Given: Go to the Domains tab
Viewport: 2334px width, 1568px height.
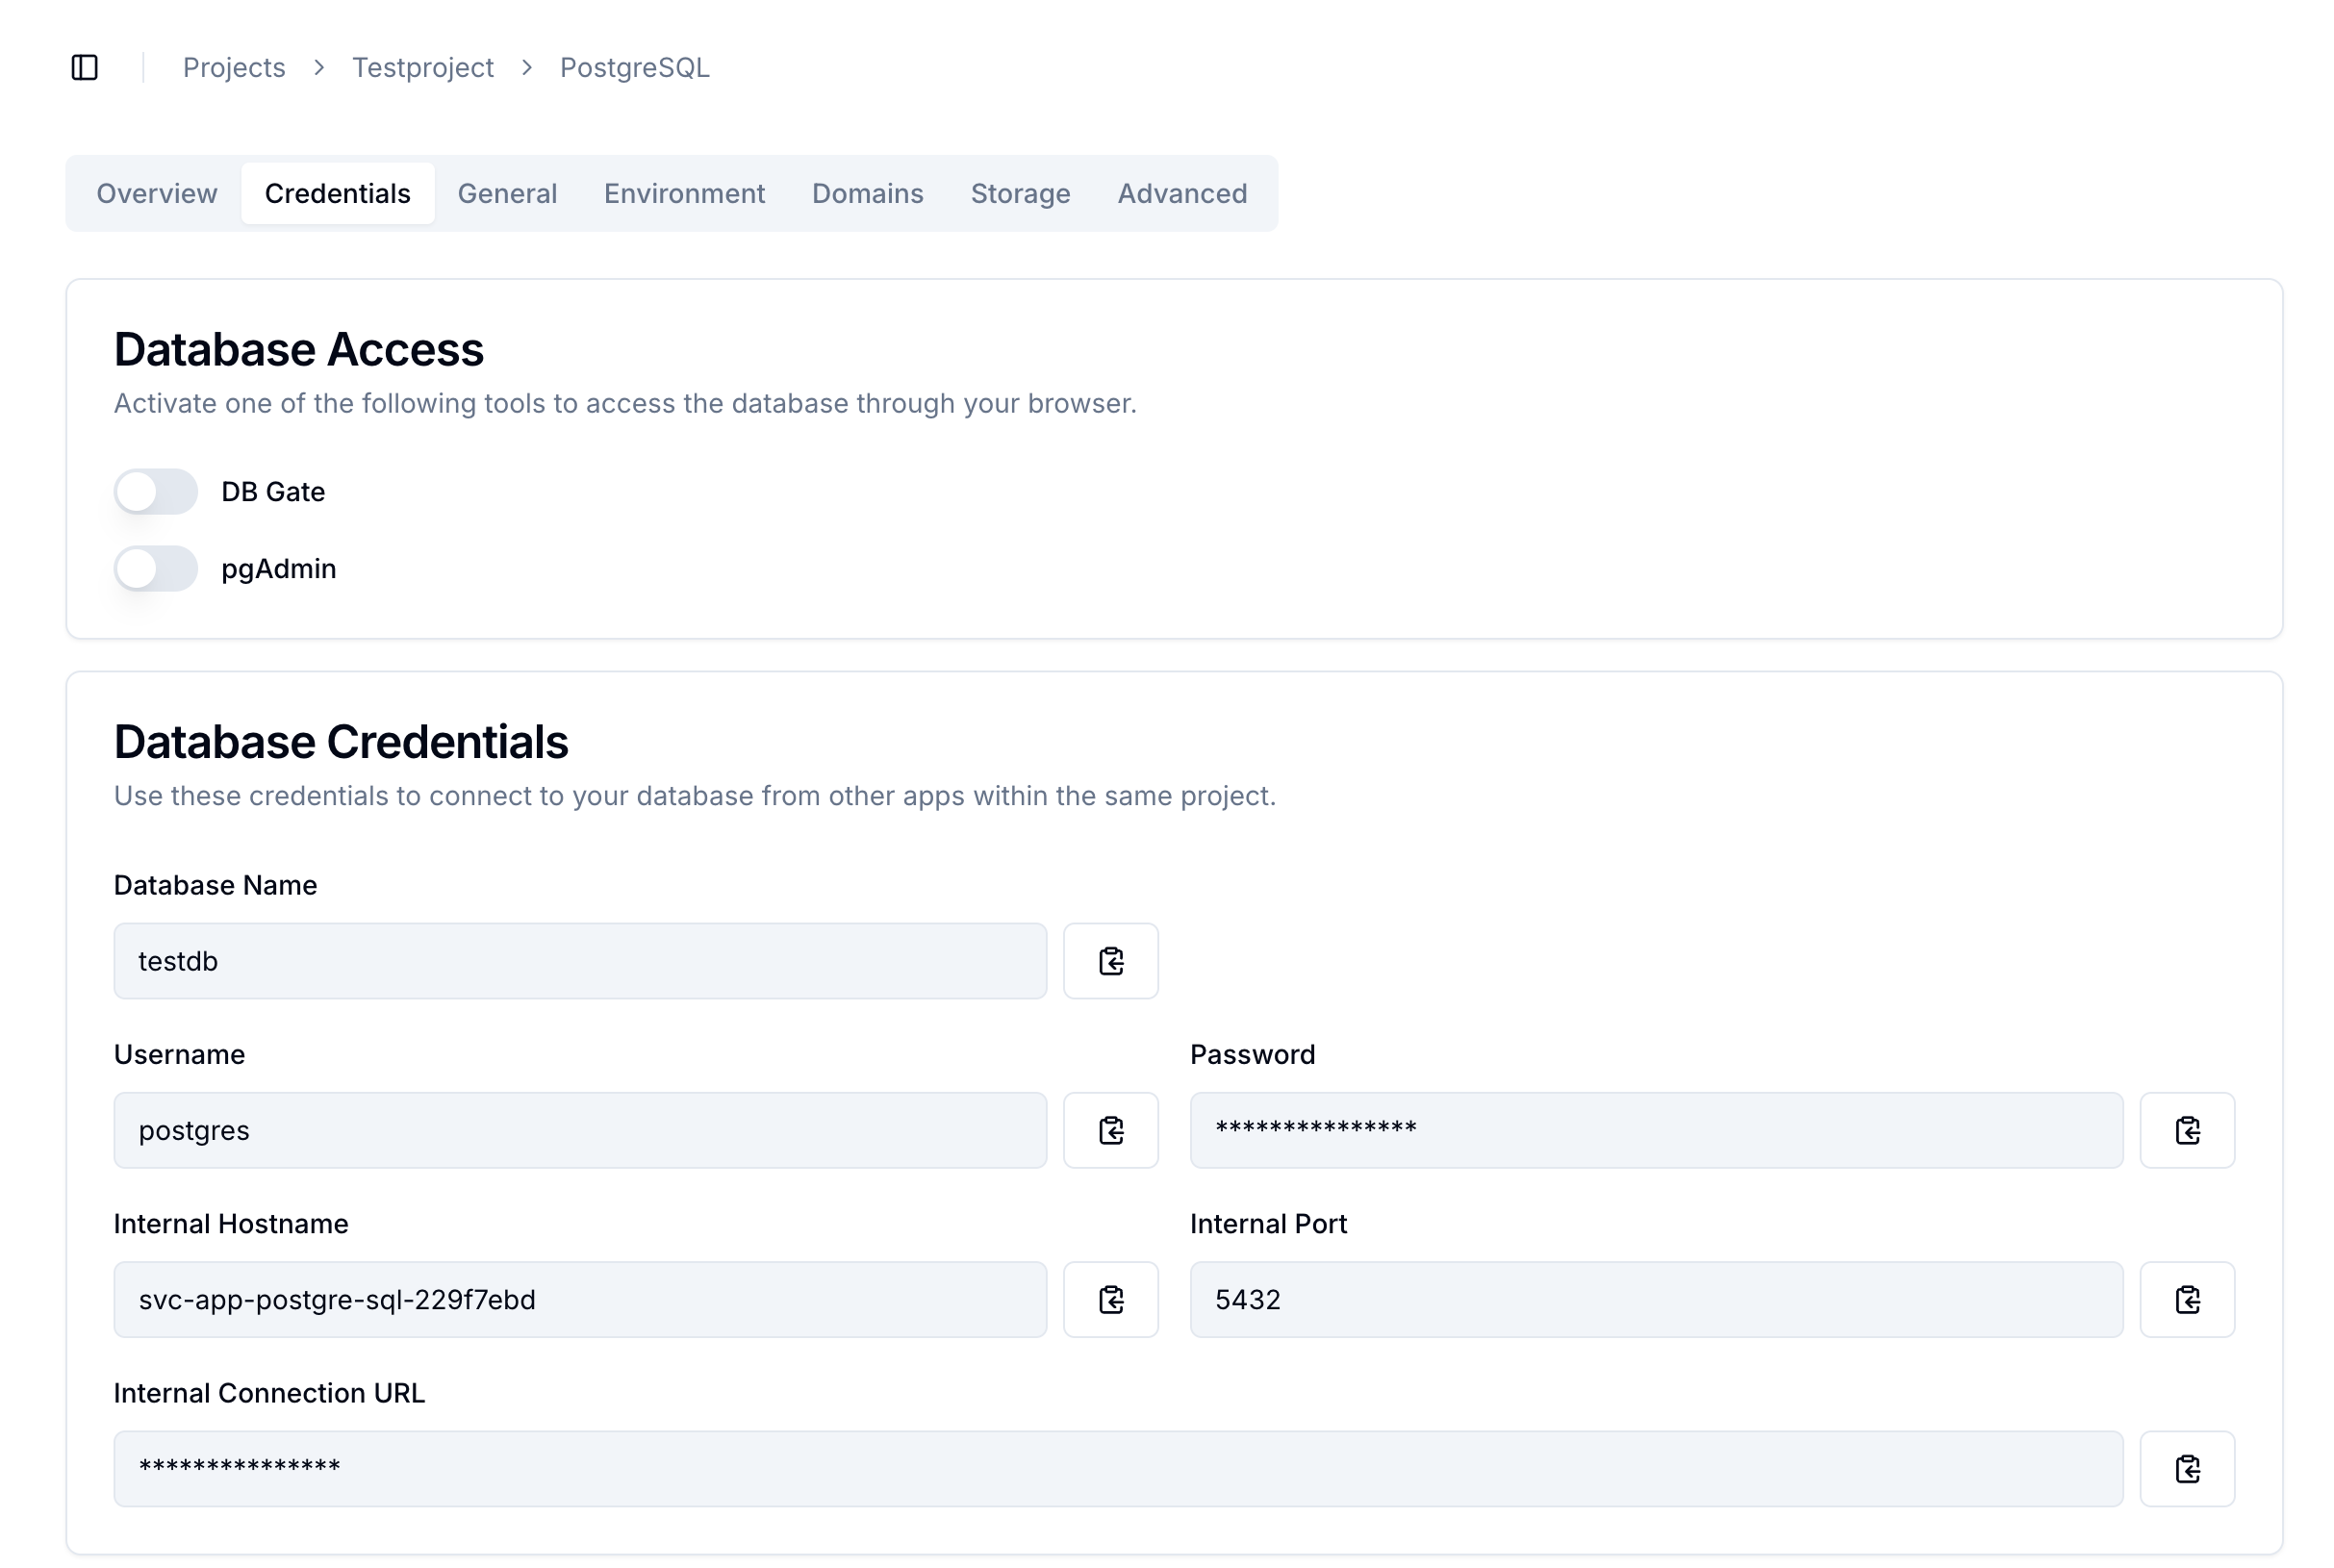Looking at the screenshot, I should click(x=867, y=193).
